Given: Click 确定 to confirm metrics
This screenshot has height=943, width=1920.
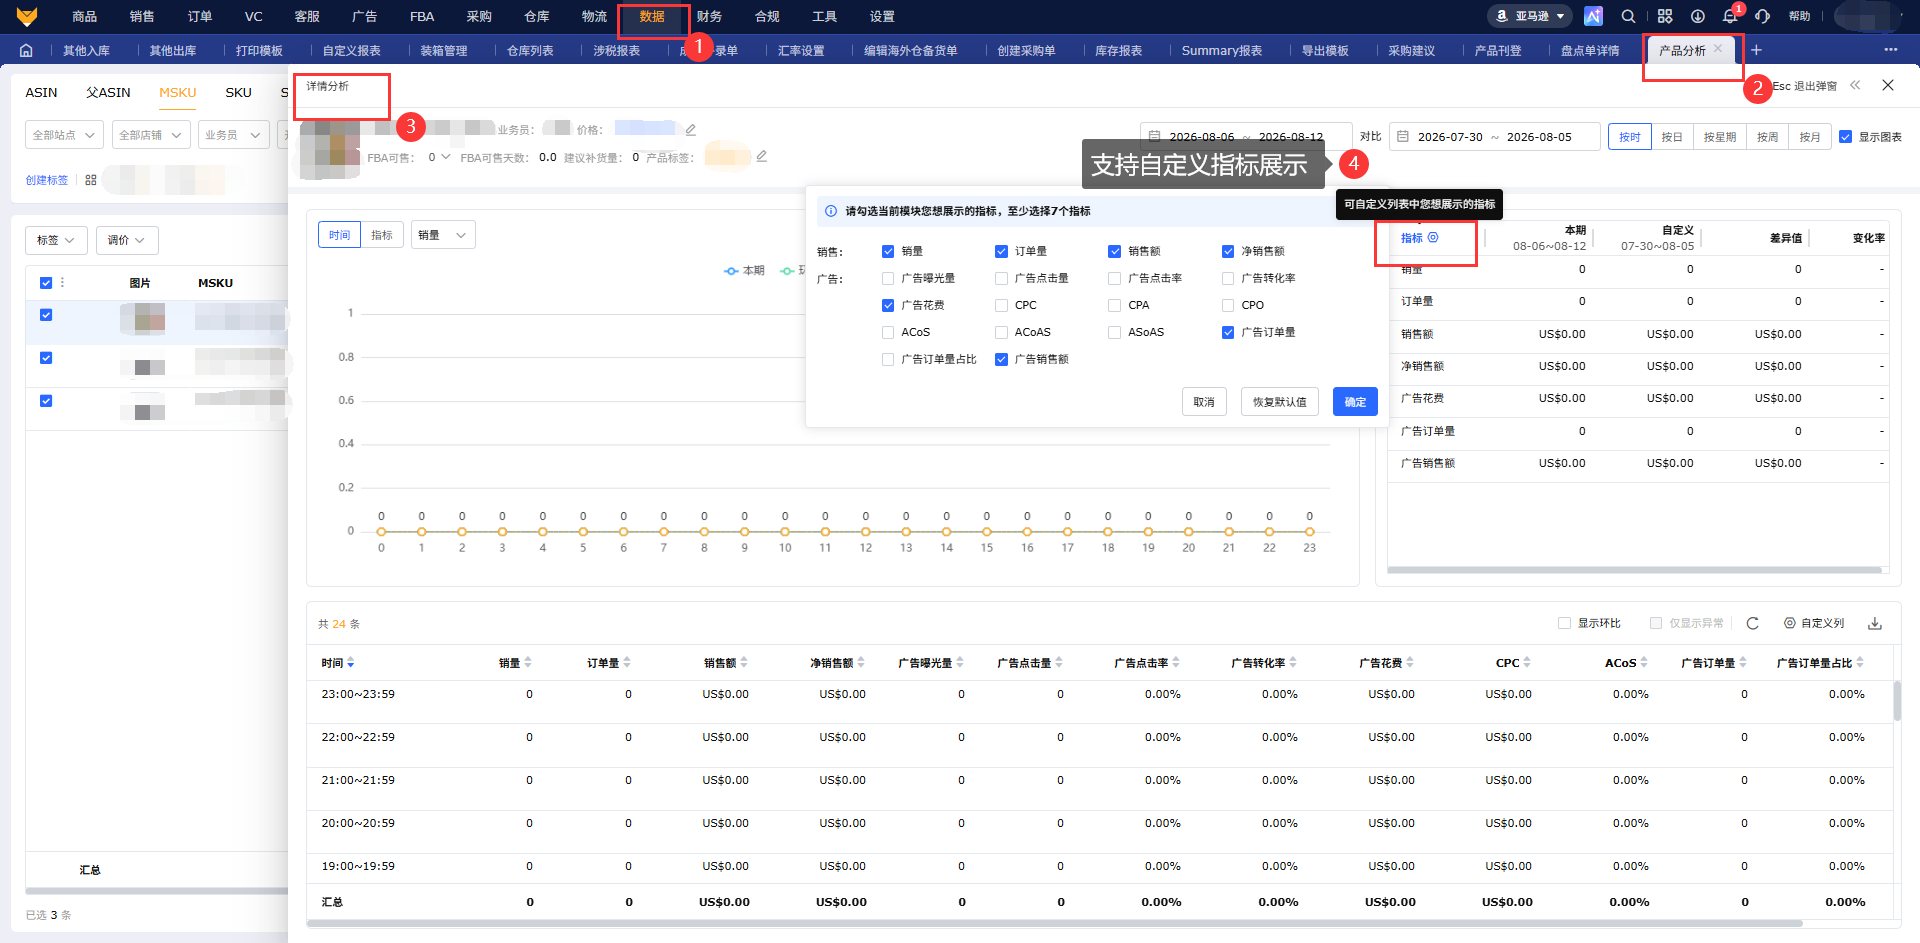Looking at the screenshot, I should tap(1355, 402).
